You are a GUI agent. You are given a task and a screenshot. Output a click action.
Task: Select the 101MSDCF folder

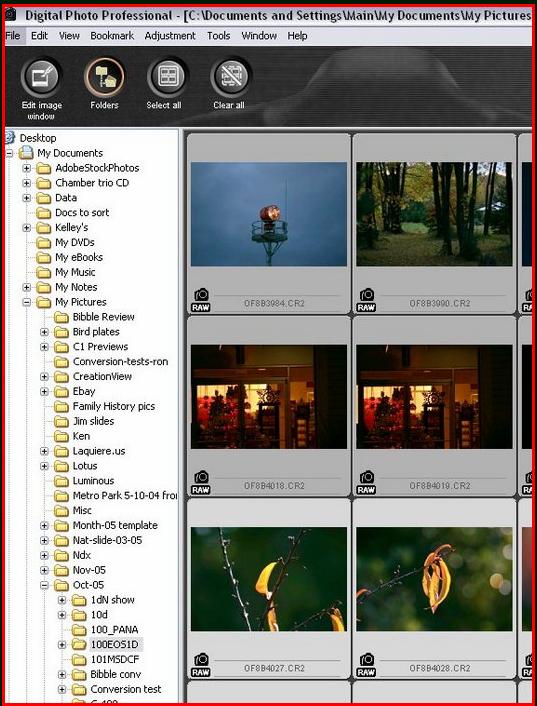[115, 660]
